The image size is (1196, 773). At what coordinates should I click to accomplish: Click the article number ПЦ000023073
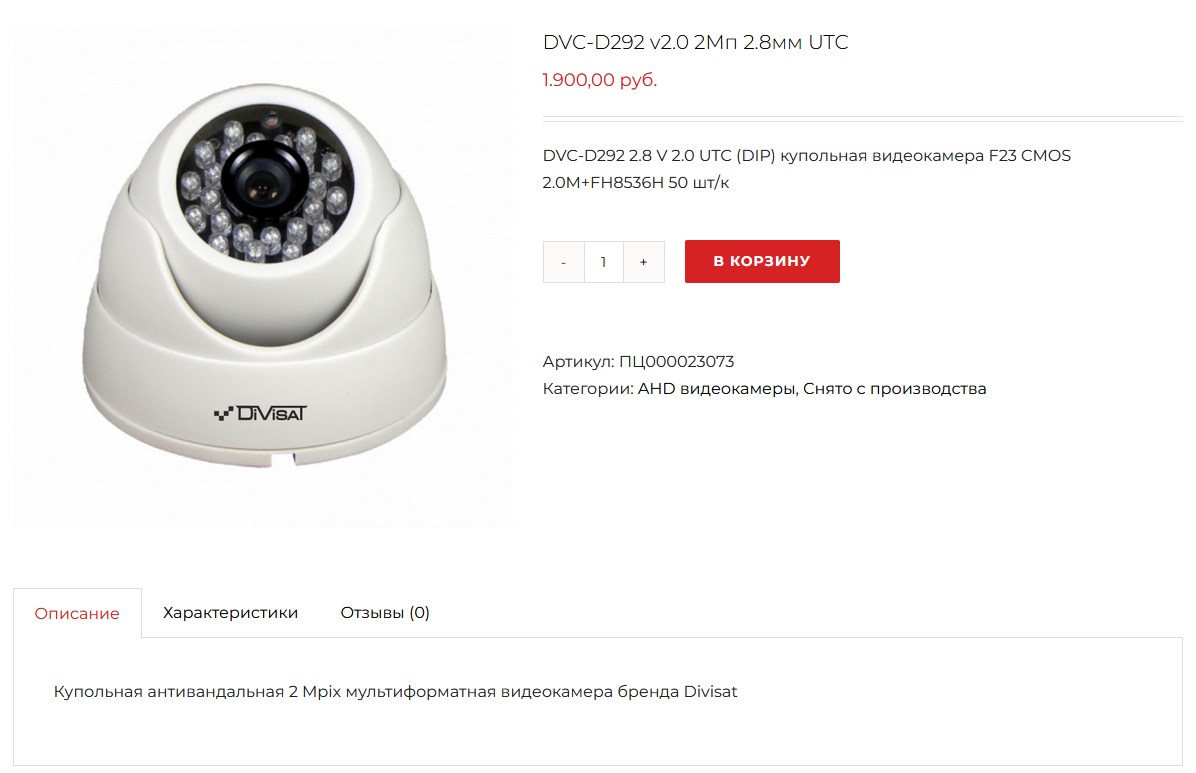(677, 361)
